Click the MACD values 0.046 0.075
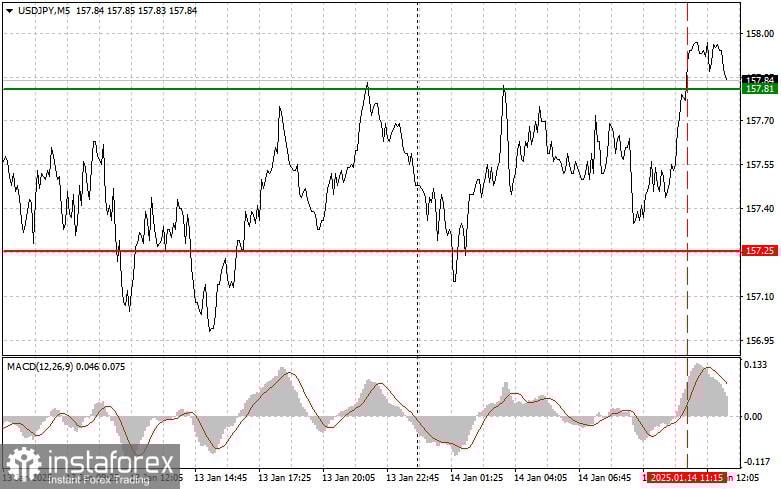 coord(101,367)
